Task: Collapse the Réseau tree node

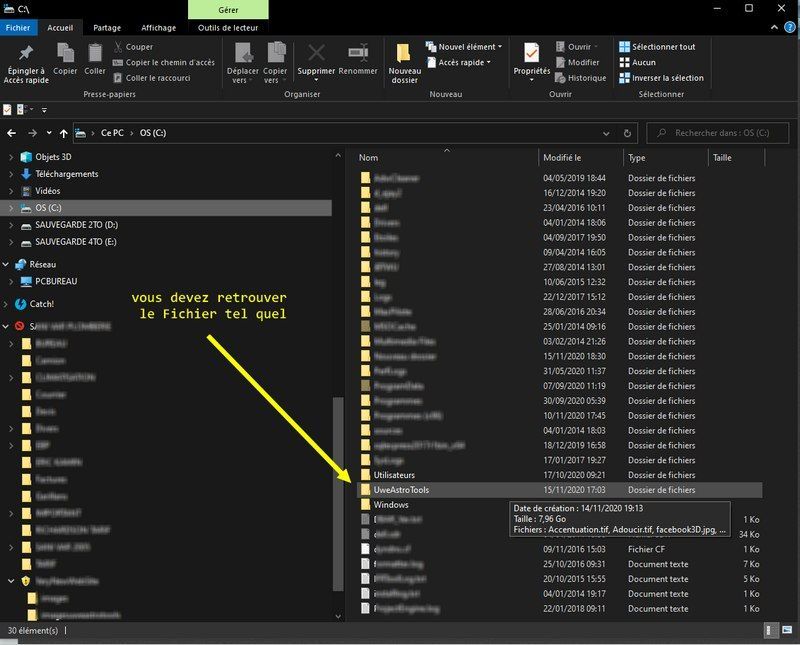Action: point(6,264)
